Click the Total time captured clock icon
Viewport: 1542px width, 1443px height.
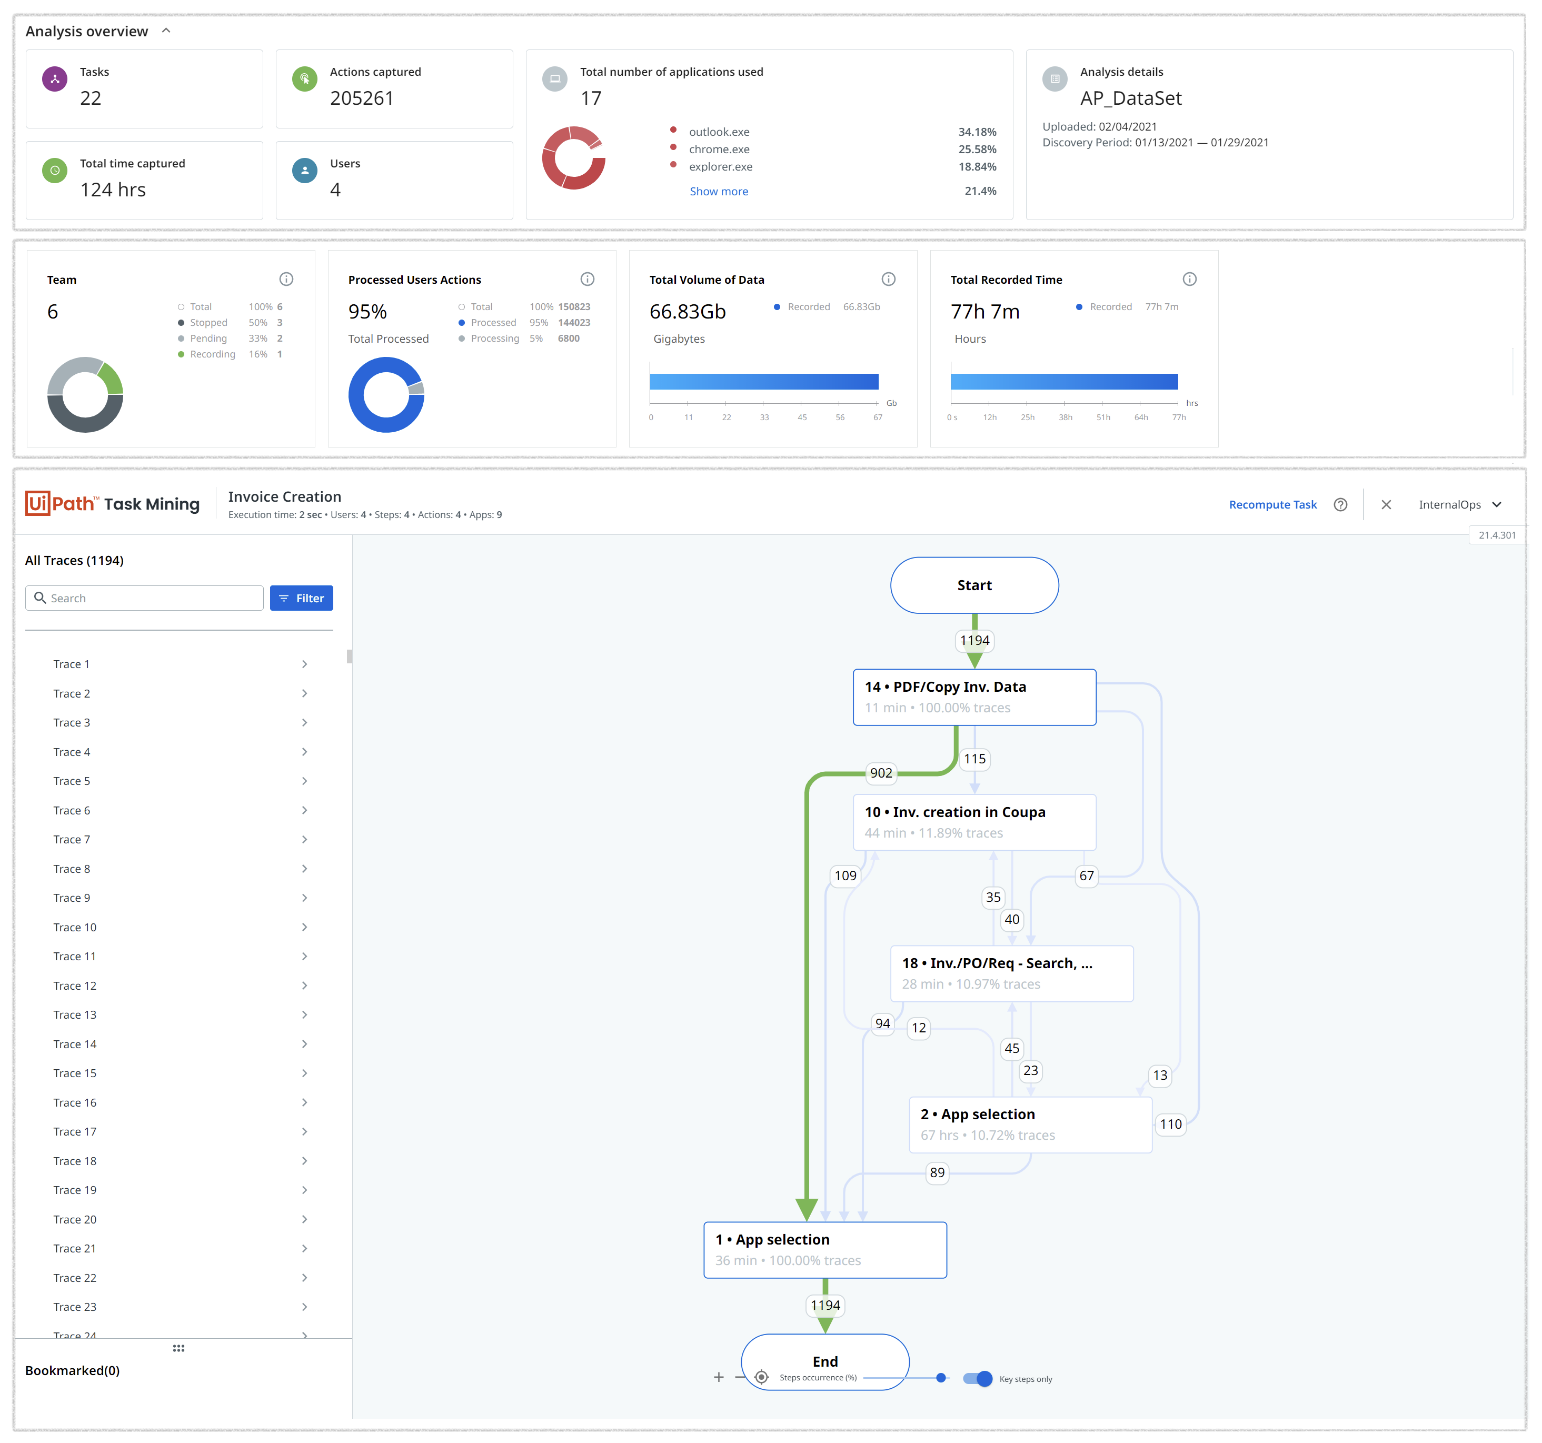[x=55, y=171]
